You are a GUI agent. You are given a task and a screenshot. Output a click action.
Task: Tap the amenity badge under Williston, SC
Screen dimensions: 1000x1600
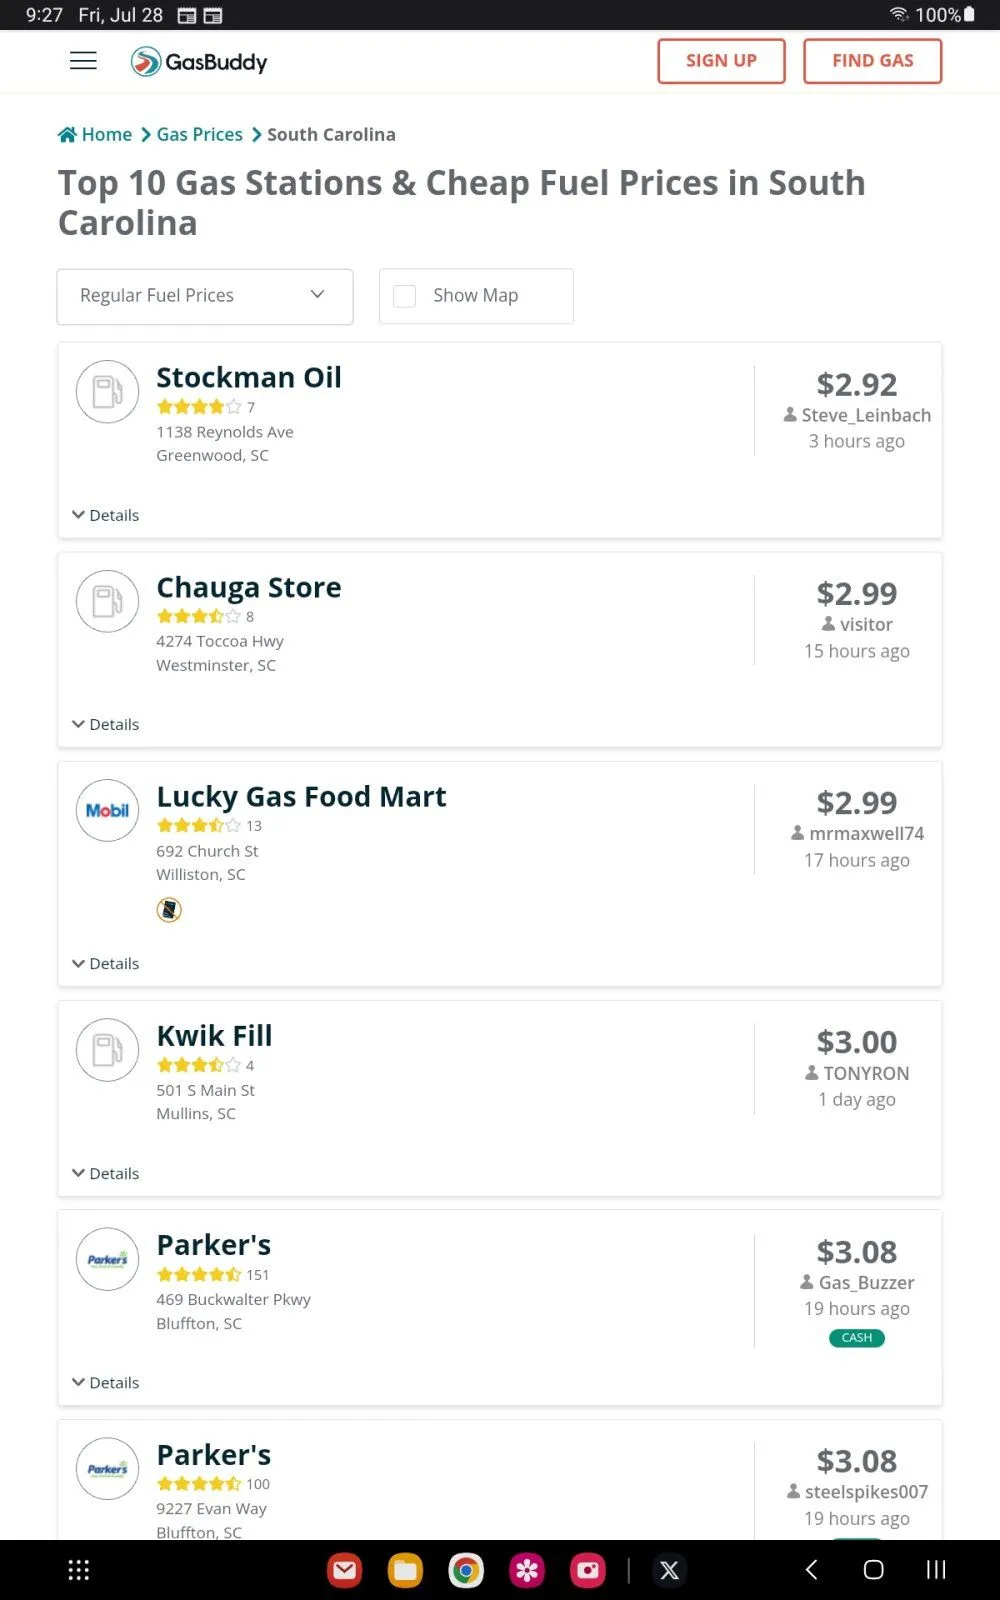coord(169,910)
